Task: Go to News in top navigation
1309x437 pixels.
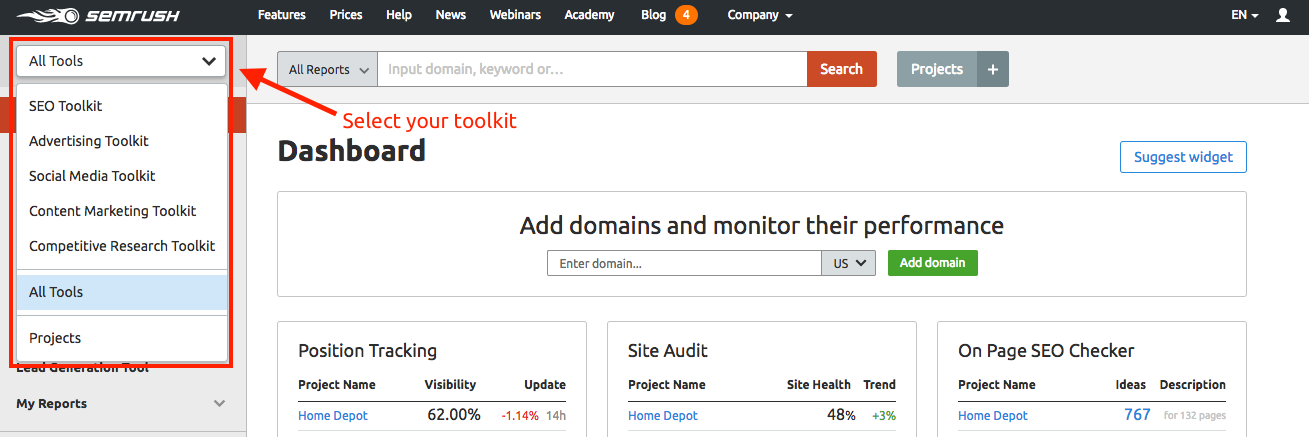Action: pos(451,15)
